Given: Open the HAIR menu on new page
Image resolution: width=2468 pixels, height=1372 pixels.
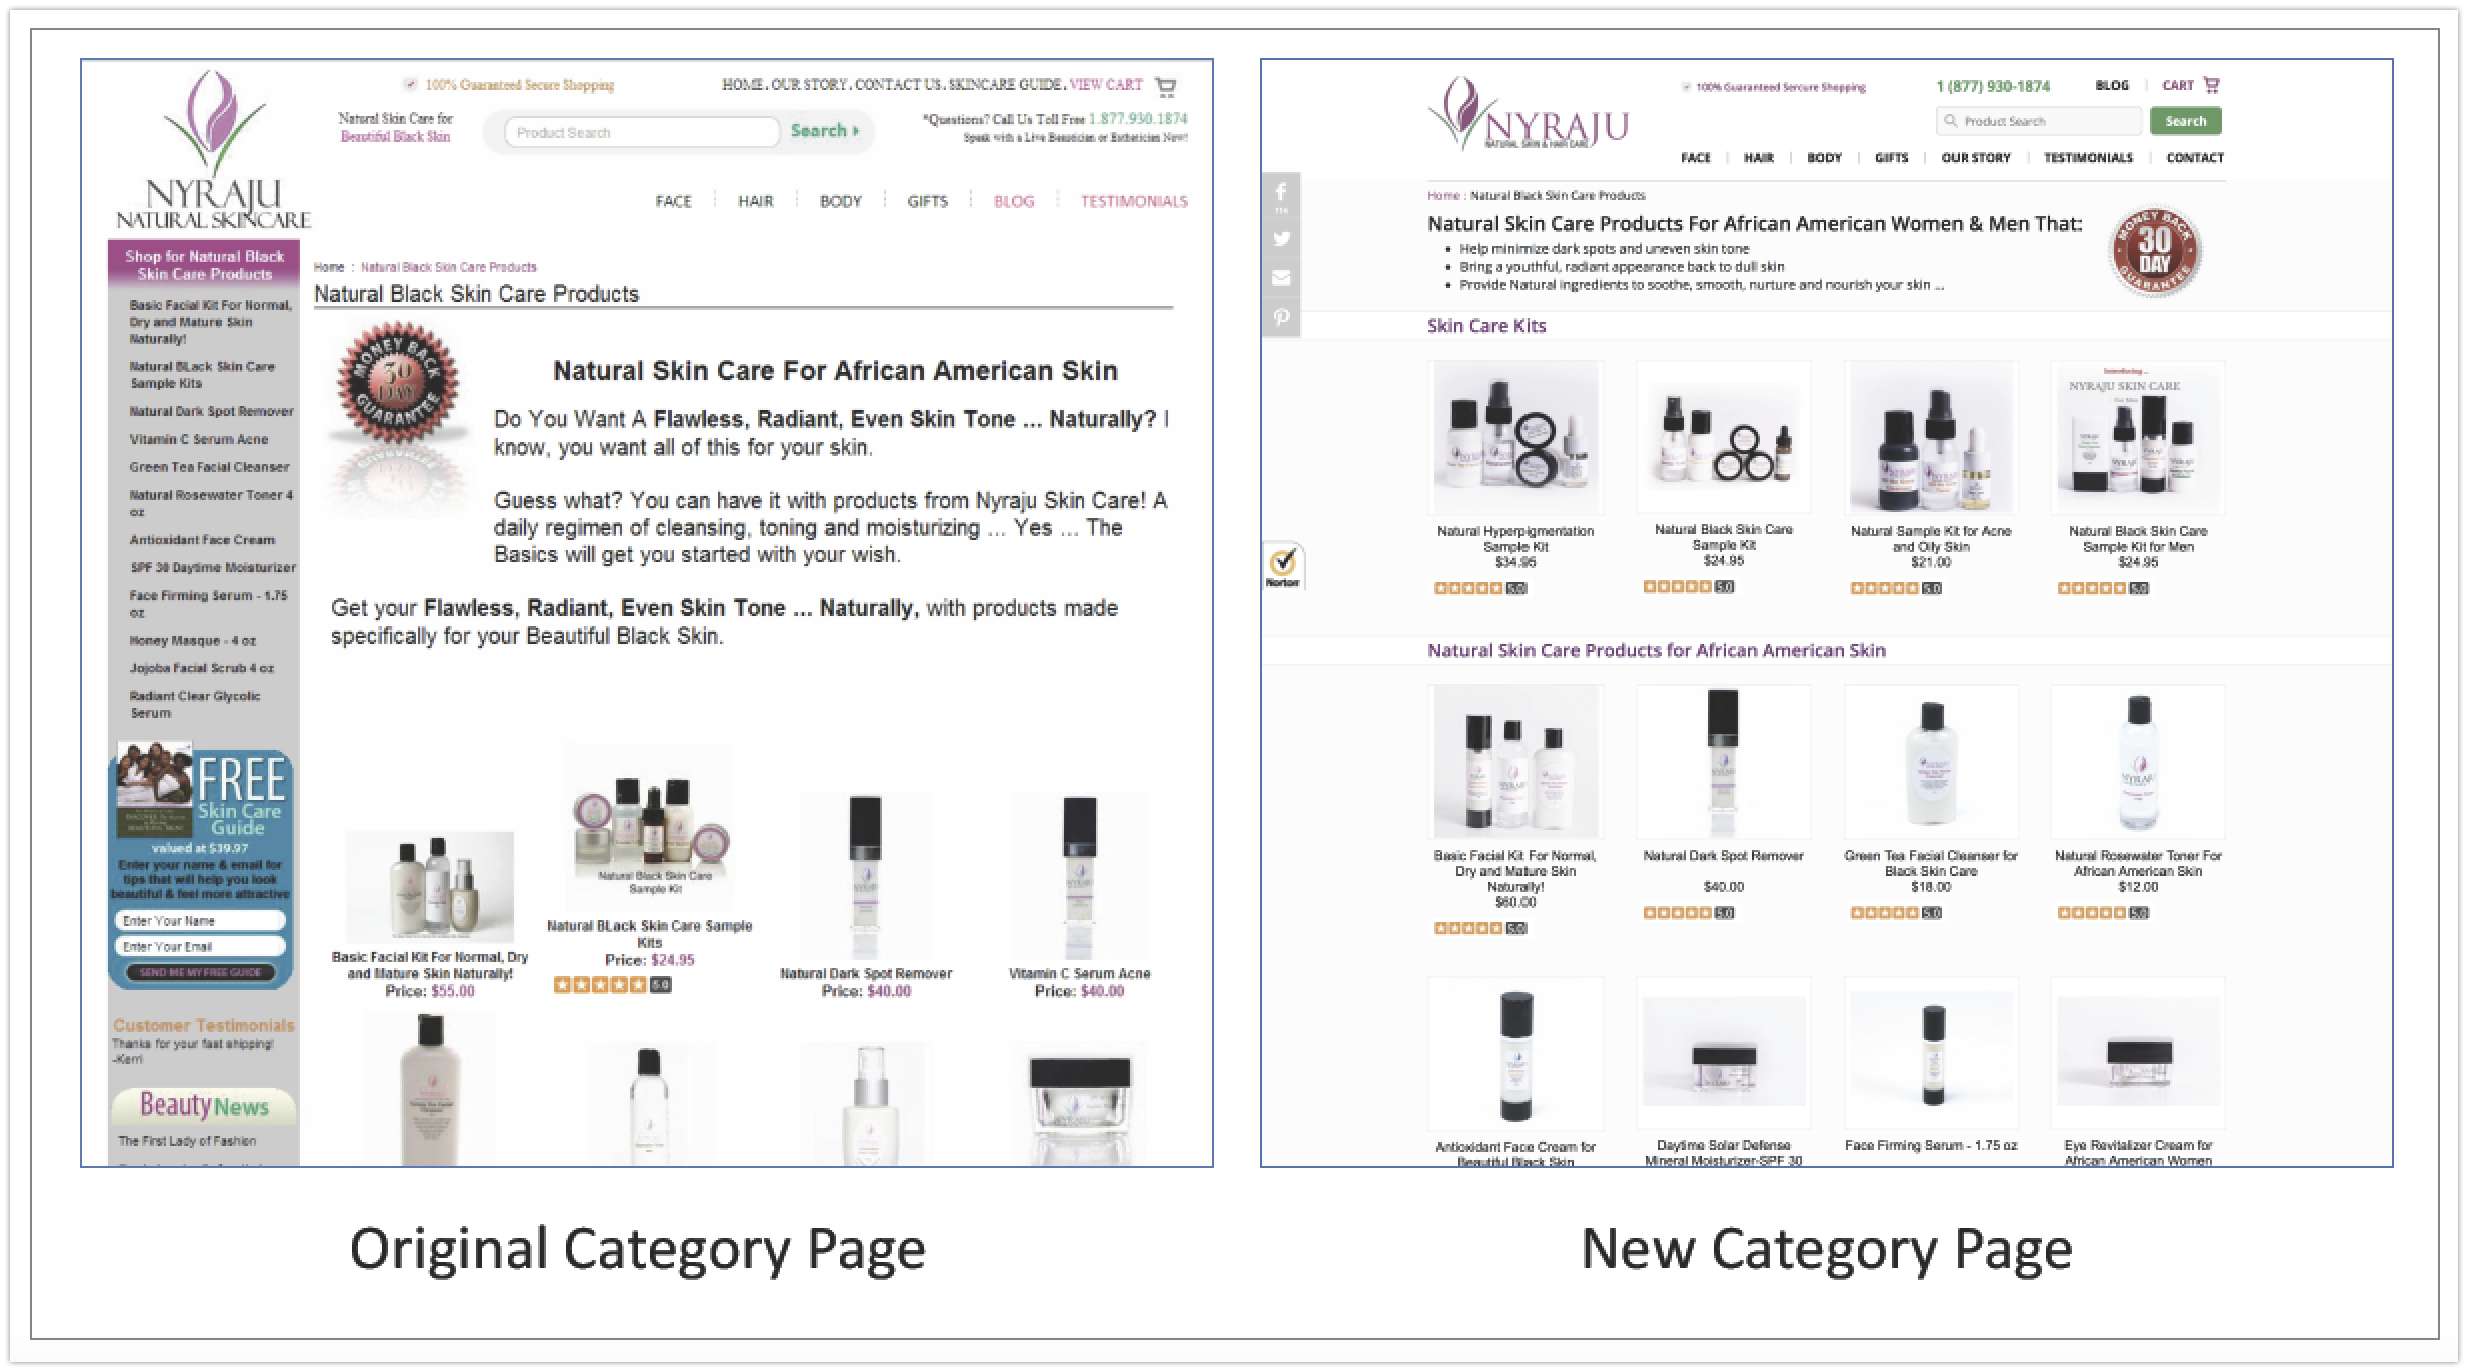Looking at the screenshot, I should 1758,158.
